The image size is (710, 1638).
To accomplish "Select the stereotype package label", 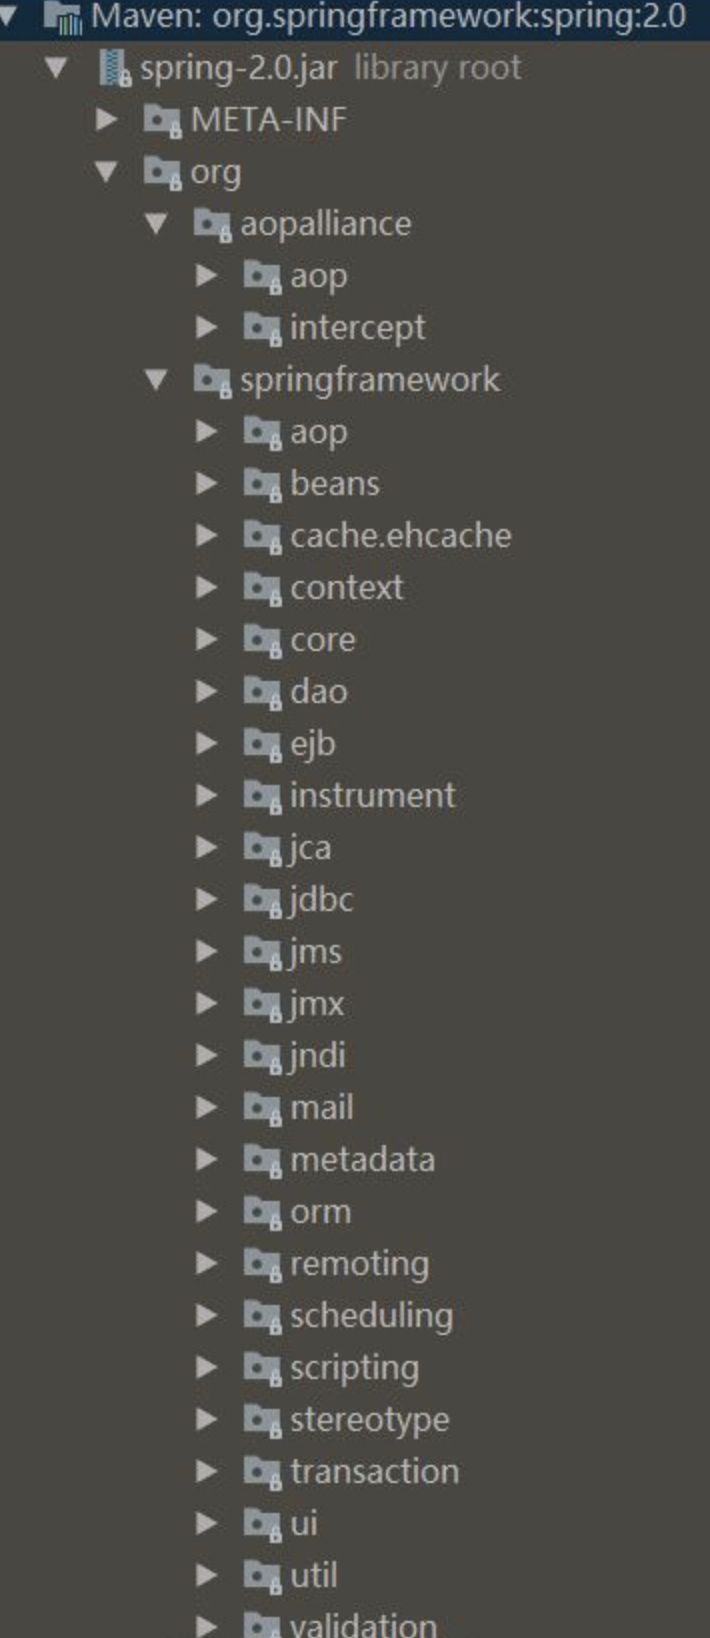I will tap(369, 1420).
